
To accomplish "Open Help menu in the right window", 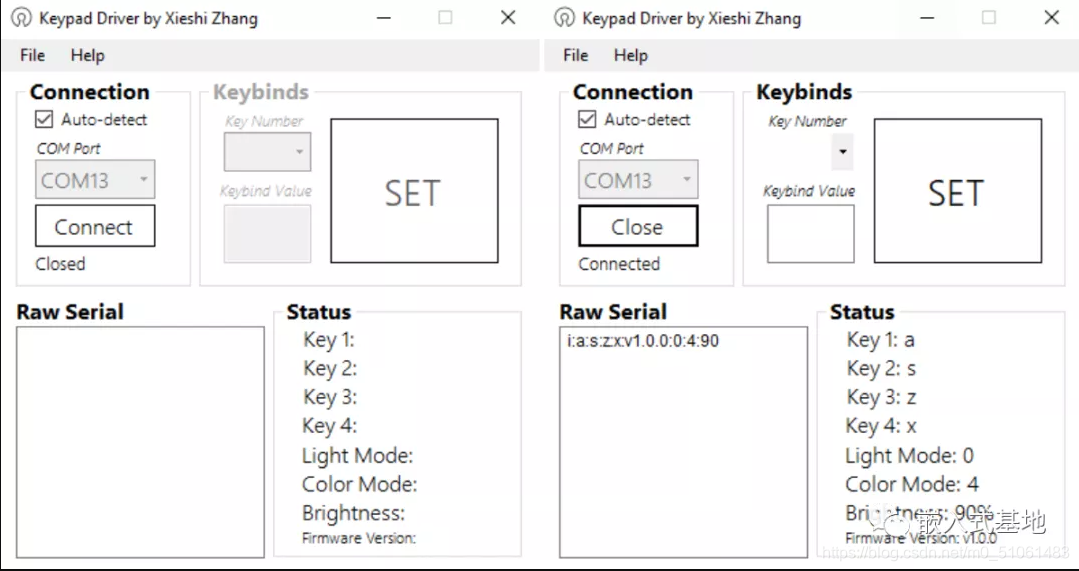I will [x=631, y=56].
